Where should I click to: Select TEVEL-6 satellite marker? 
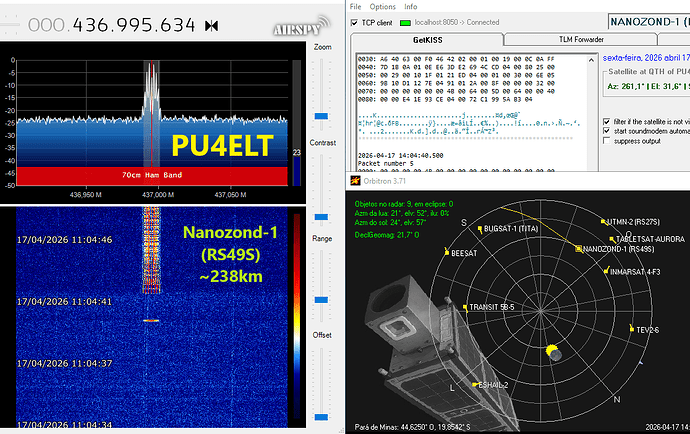pos(632,329)
